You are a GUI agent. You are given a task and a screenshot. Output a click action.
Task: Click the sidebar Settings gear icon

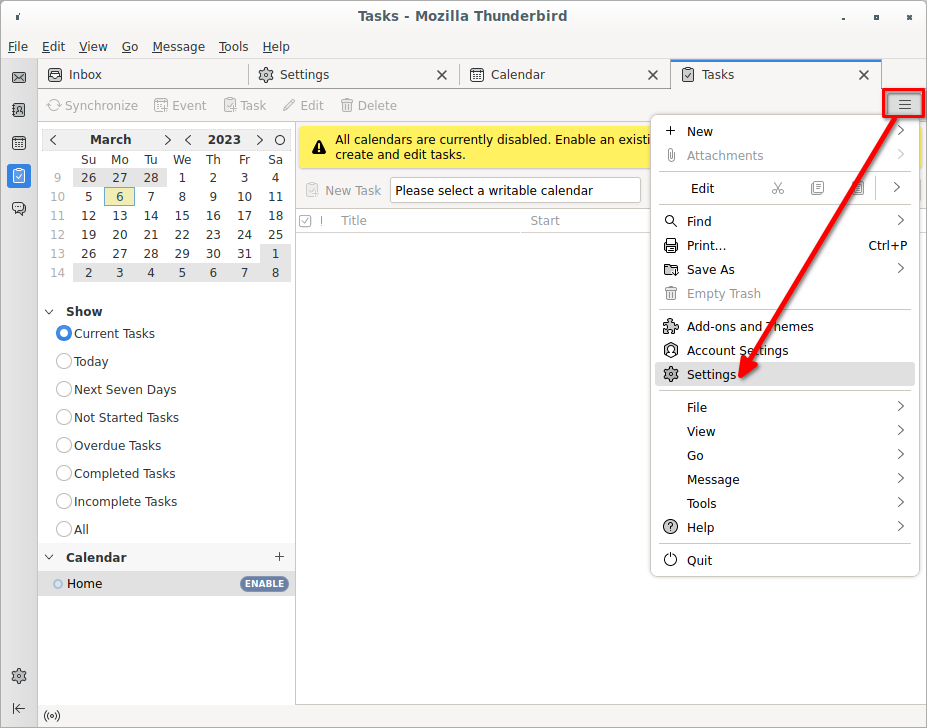(x=18, y=676)
